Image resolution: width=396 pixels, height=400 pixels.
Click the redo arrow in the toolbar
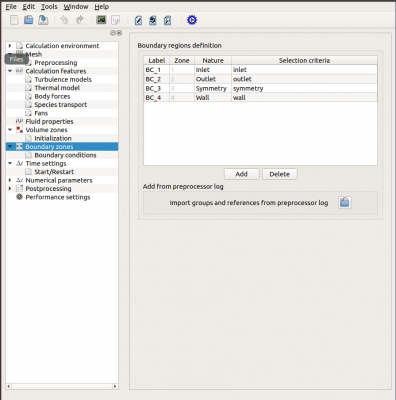pos(80,20)
